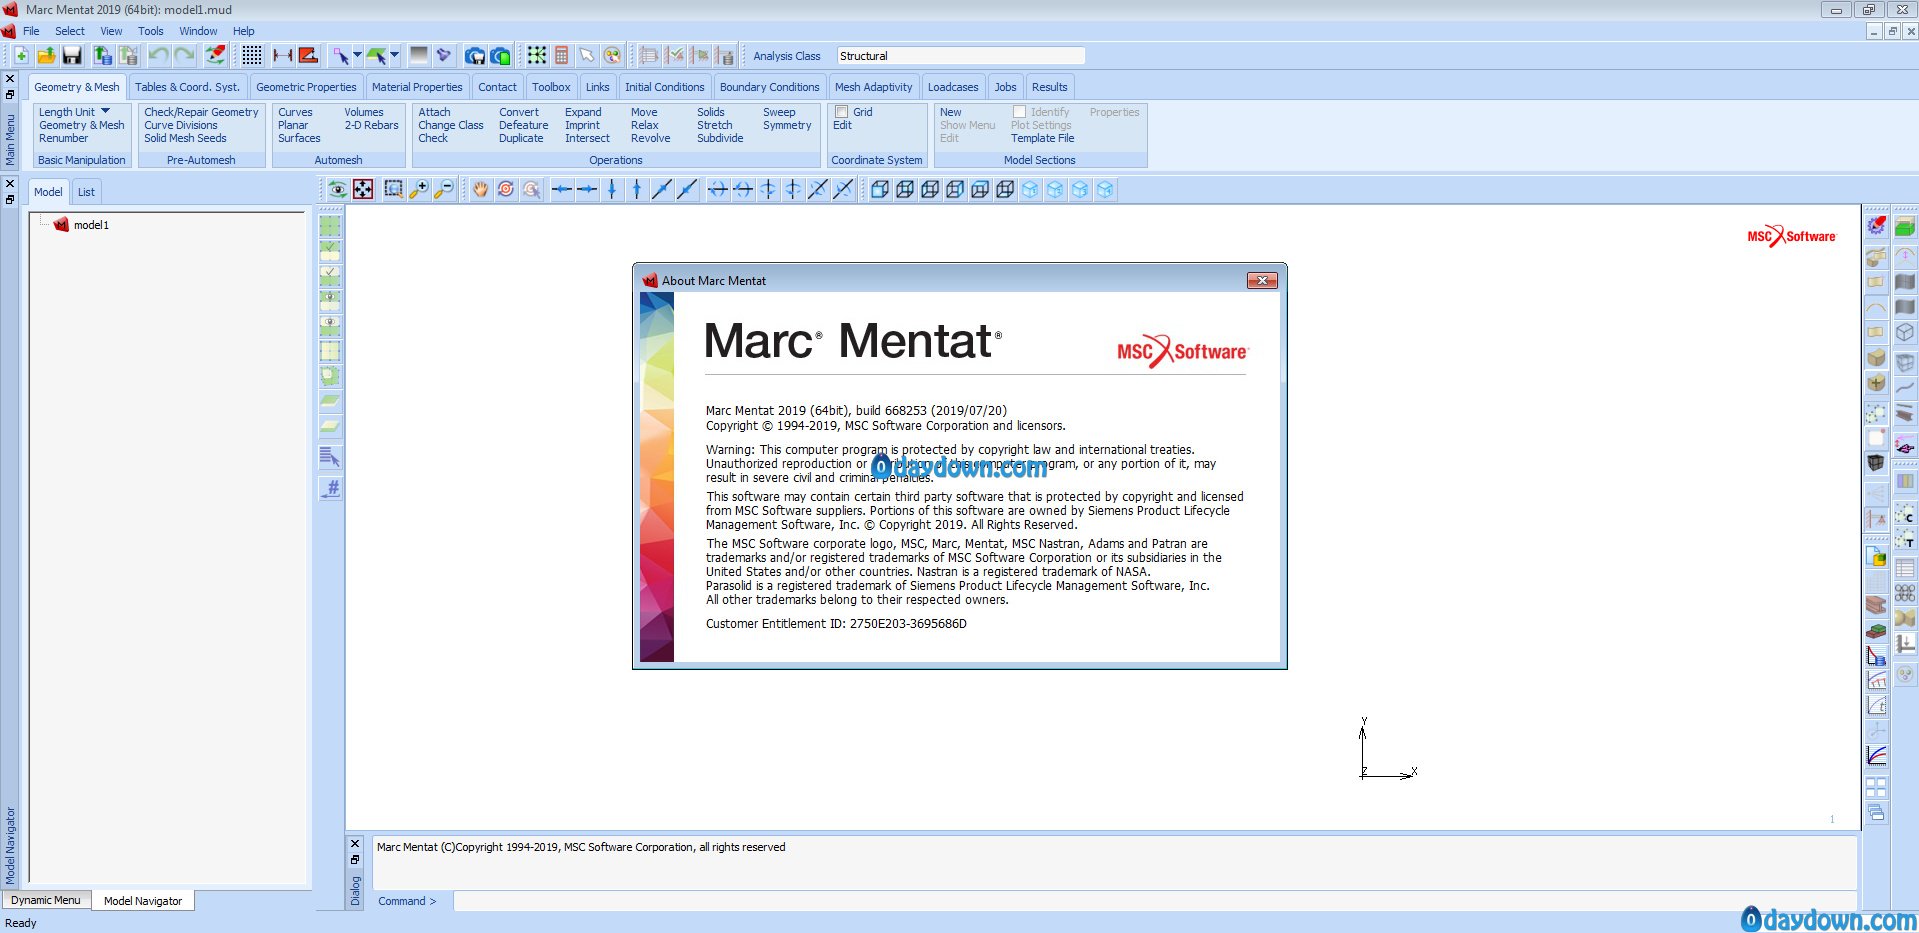Click New in Model Sections
1919x933 pixels.
coord(950,112)
